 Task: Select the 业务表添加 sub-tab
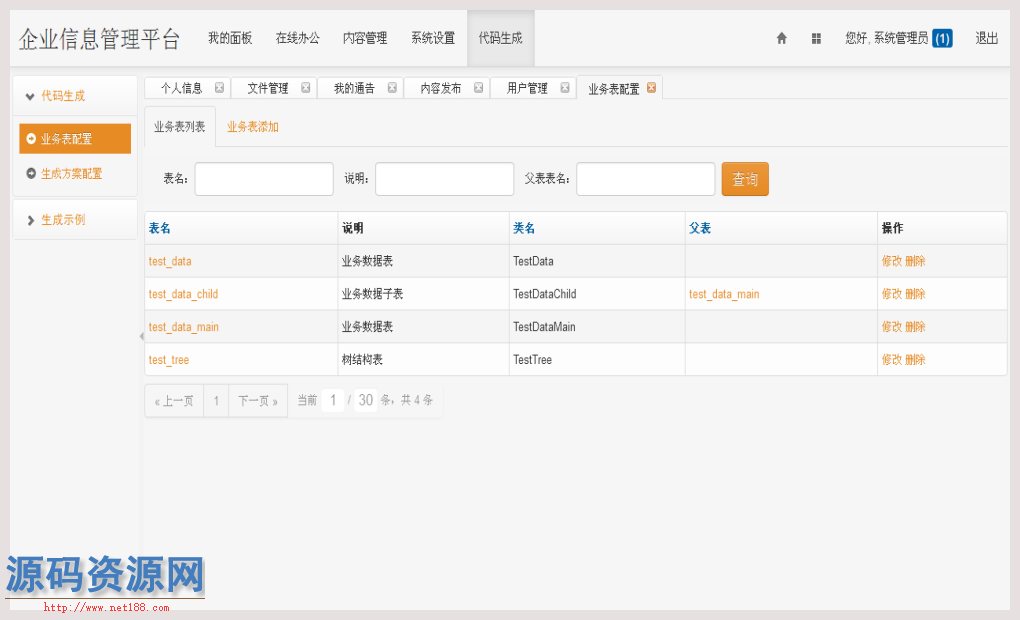(252, 127)
